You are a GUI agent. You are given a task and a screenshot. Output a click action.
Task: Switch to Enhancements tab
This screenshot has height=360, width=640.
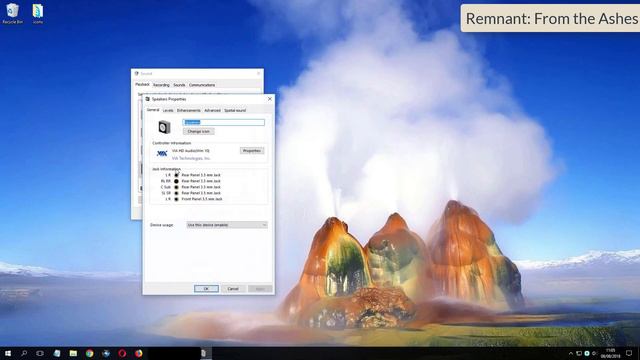pyautogui.click(x=189, y=110)
